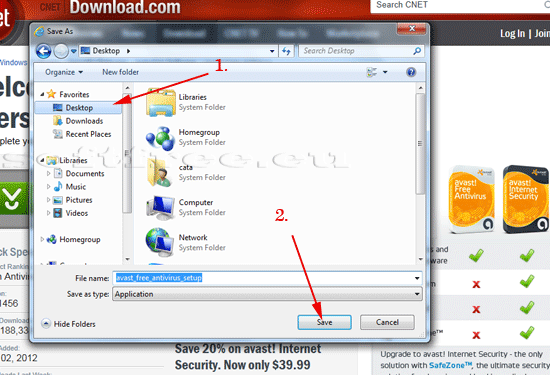Click the avast! Free Antivirus box image
550x375 pixels.
point(472,199)
